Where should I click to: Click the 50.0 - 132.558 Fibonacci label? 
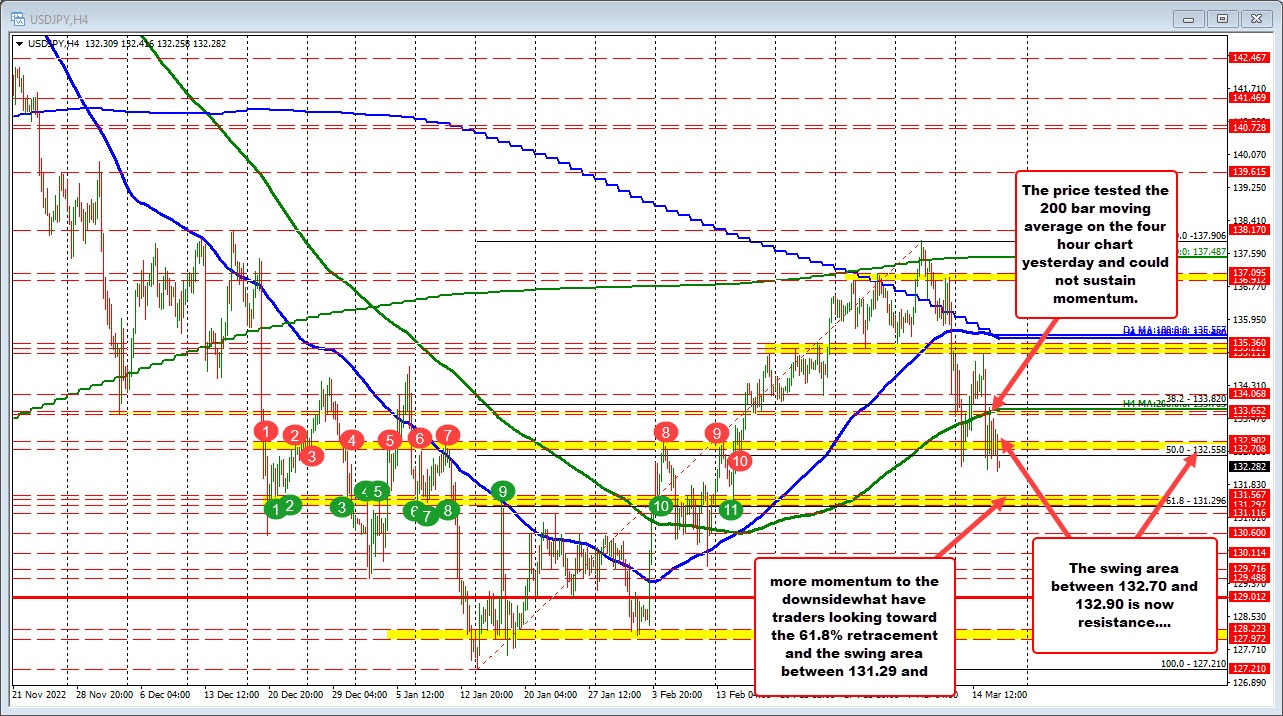click(1196, 450)
